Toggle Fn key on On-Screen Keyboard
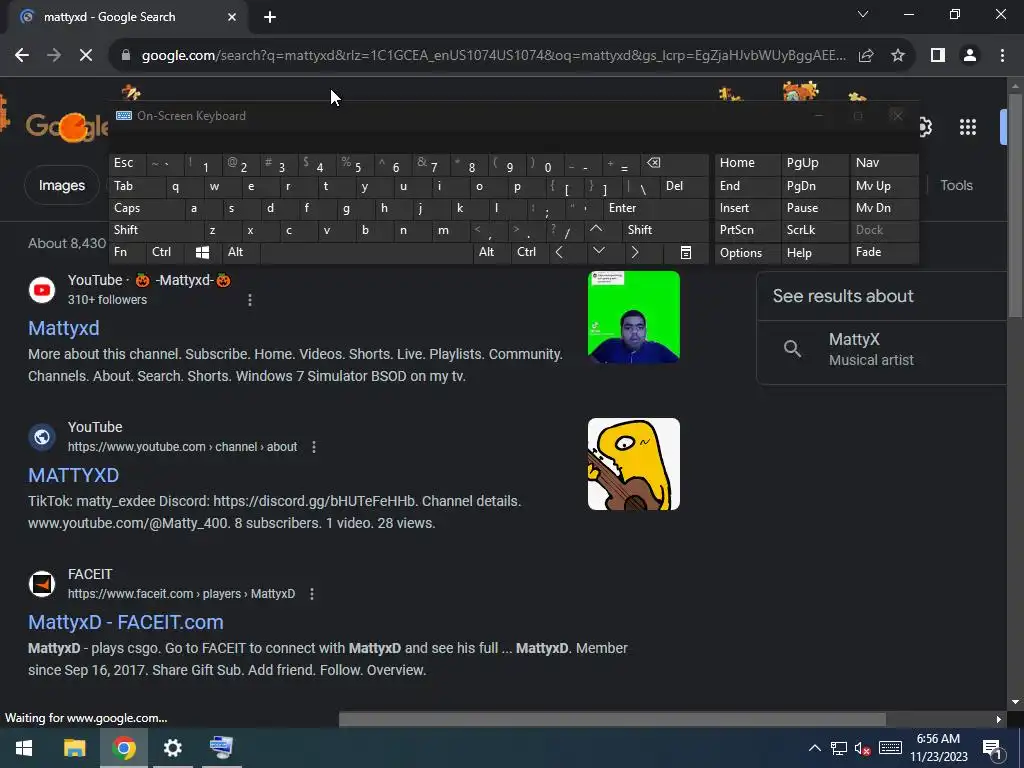 pos(128,252)
